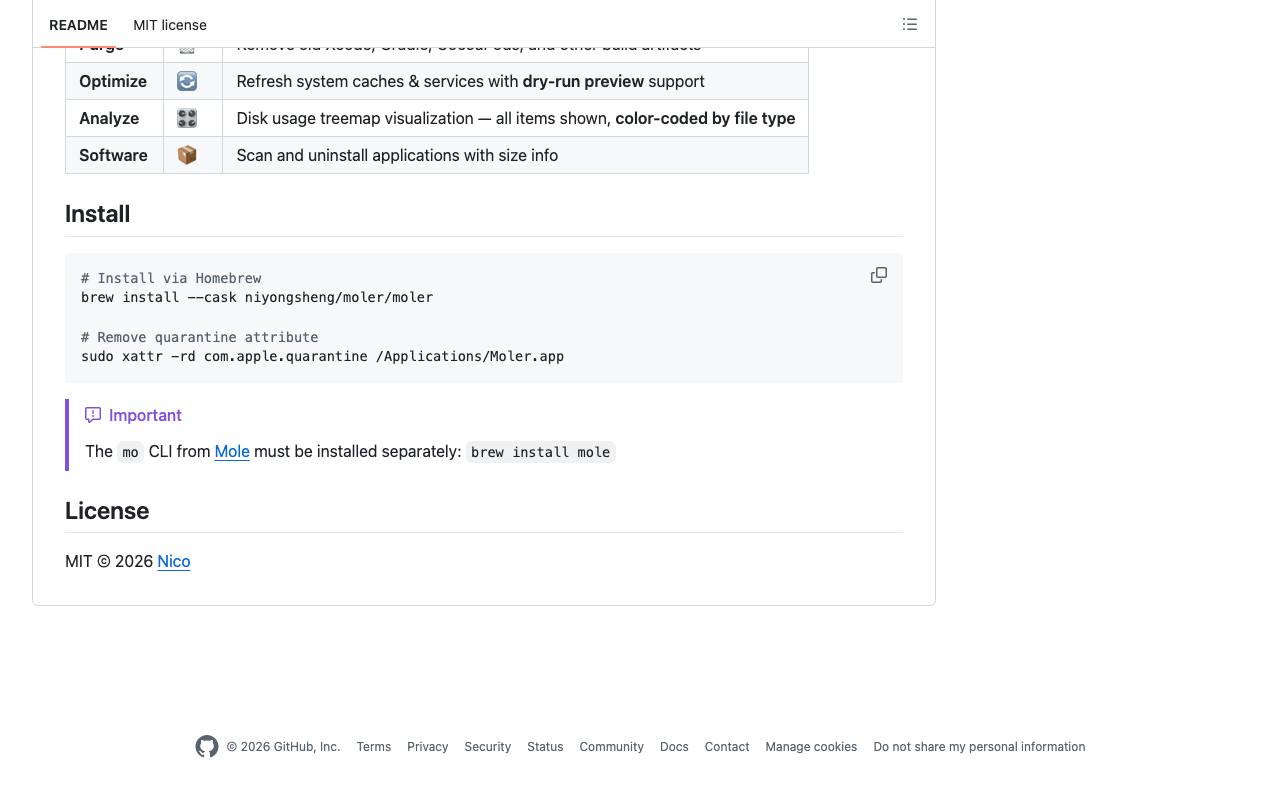Click the 'brew install mole' inline code
Image resolution: width=1280 pixels, height=800 pixels.
[x=540, y=452]
